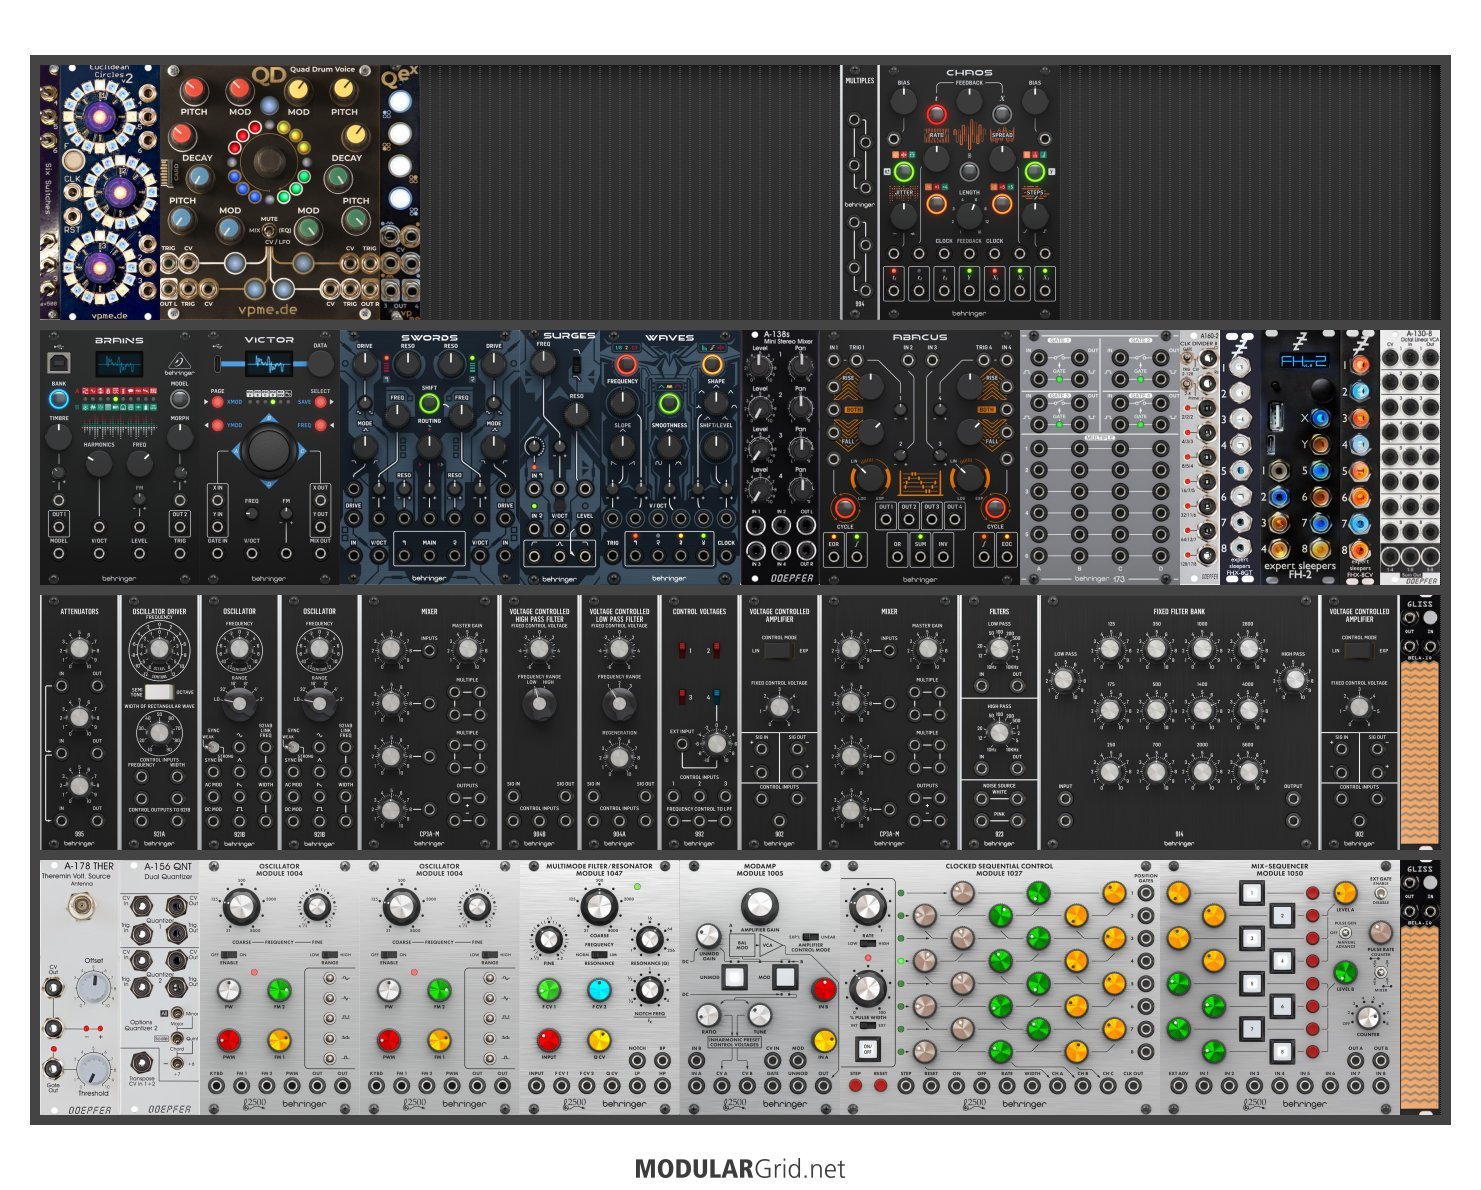This screenshot has width=1481, height=1190.
Task: Click the orange SHAPE ring button on Waves
Action: point(713,364)
